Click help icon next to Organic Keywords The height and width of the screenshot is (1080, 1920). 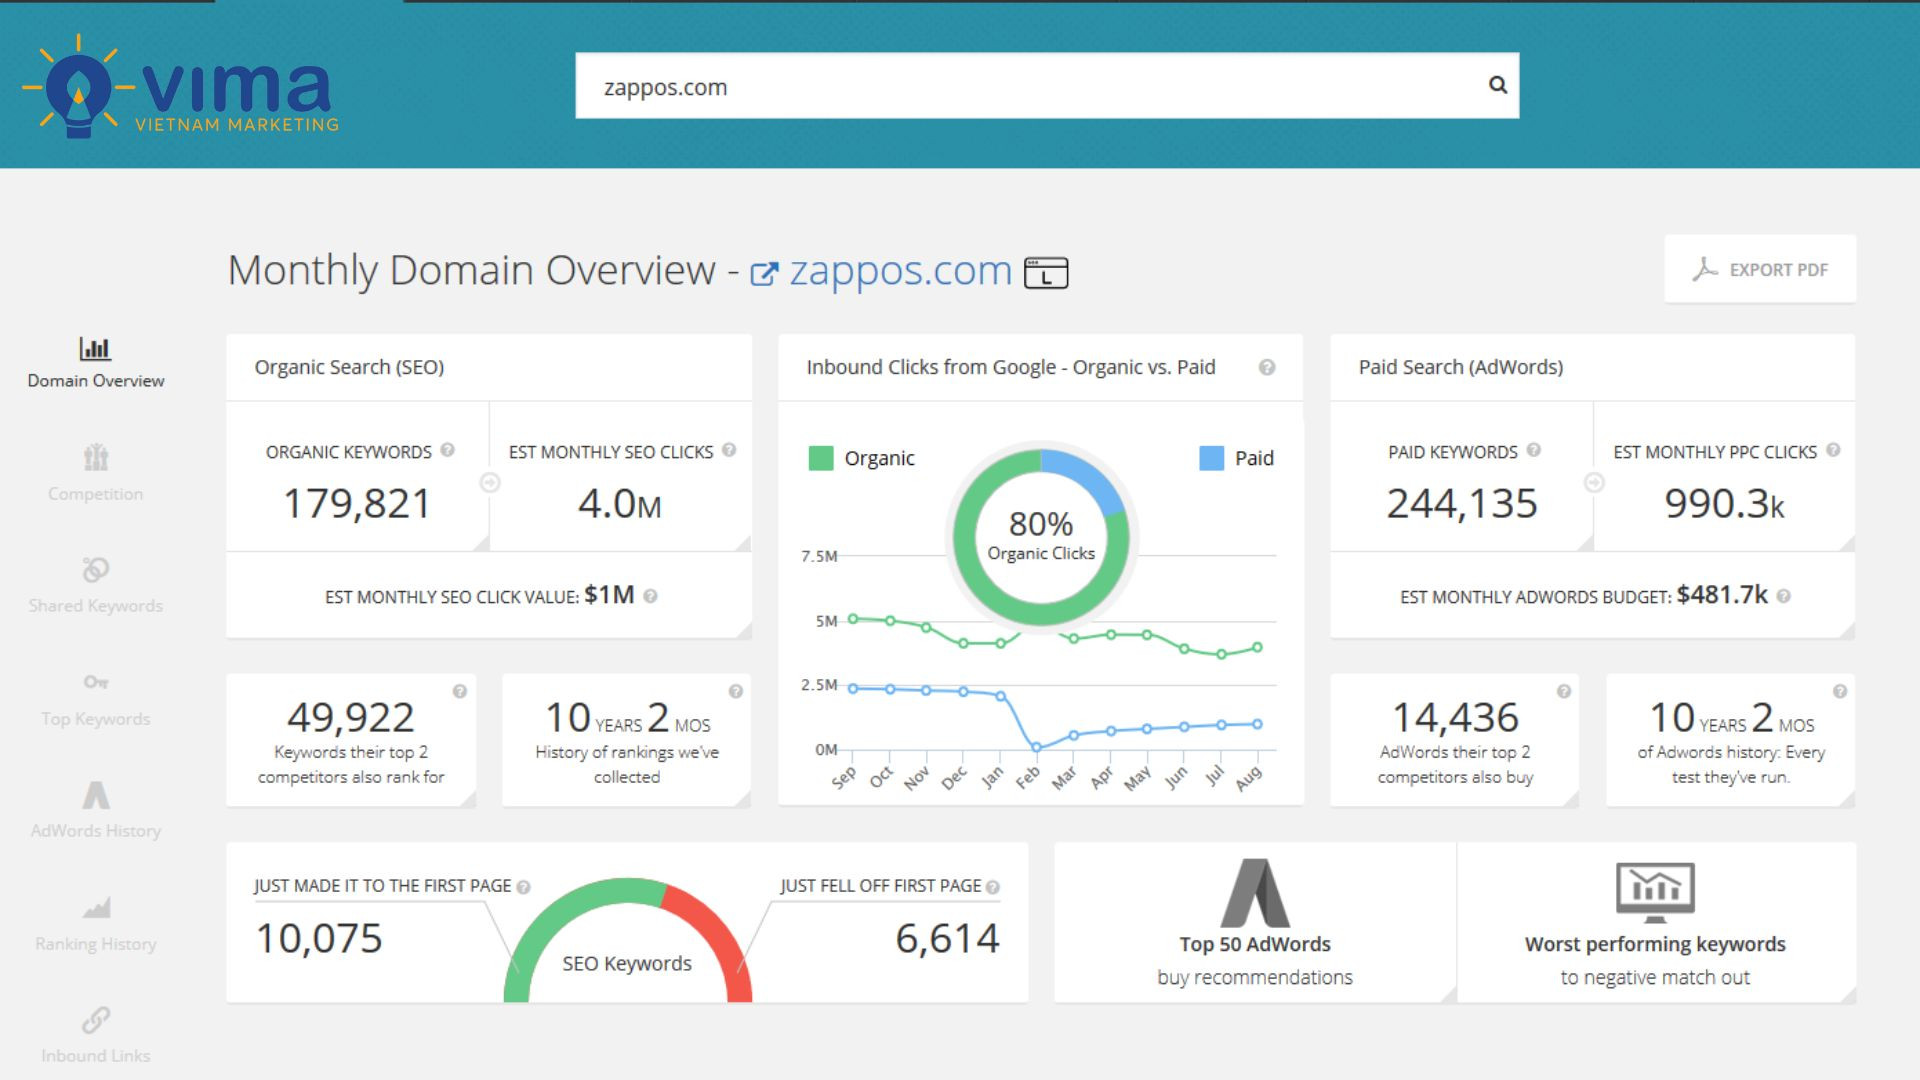pyautogui.click(x=447, y=450)
